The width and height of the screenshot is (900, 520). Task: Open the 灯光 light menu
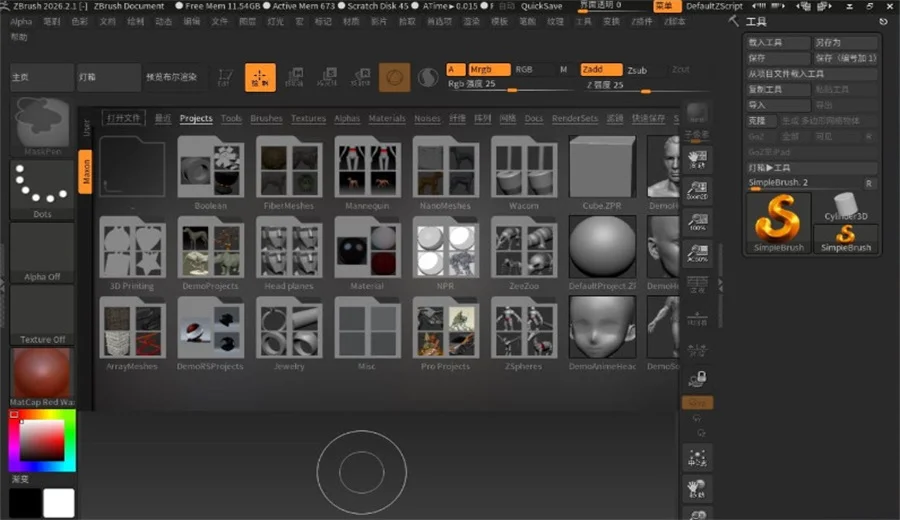click(x=275, y=21)
